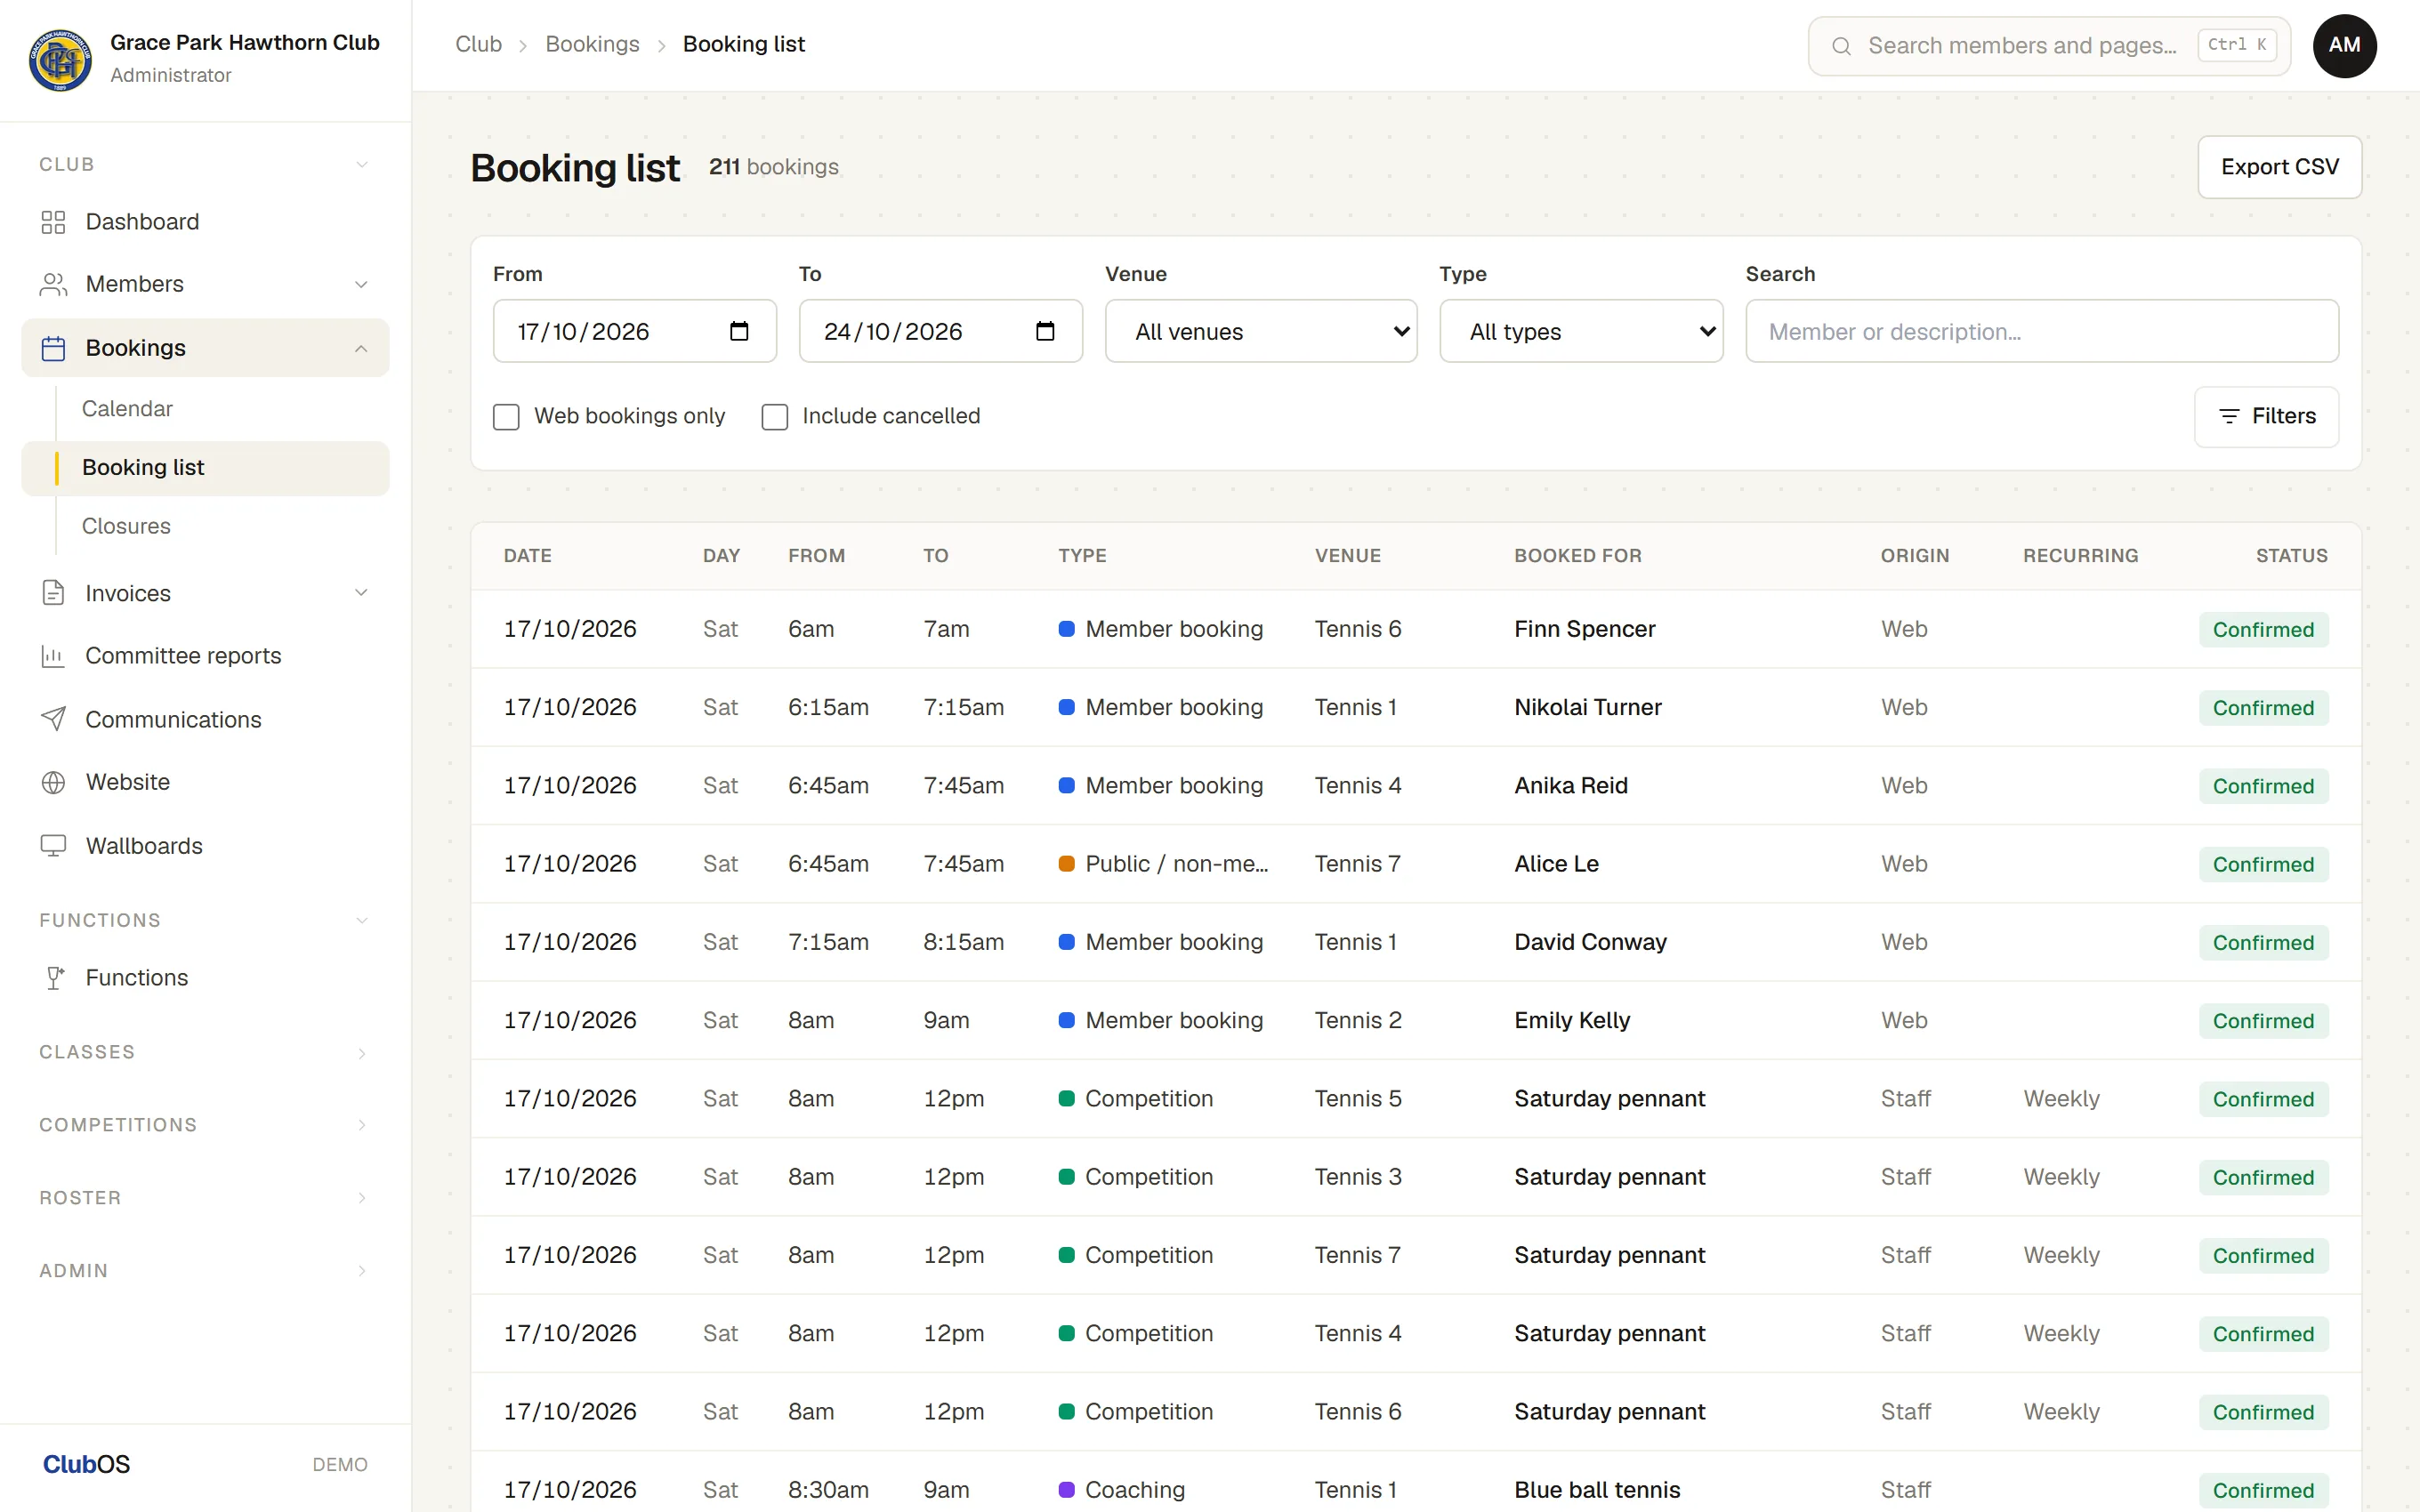Click the To date field 24/10/2026
This screenshot has height=1512, width=2420.
click(940, 331)
